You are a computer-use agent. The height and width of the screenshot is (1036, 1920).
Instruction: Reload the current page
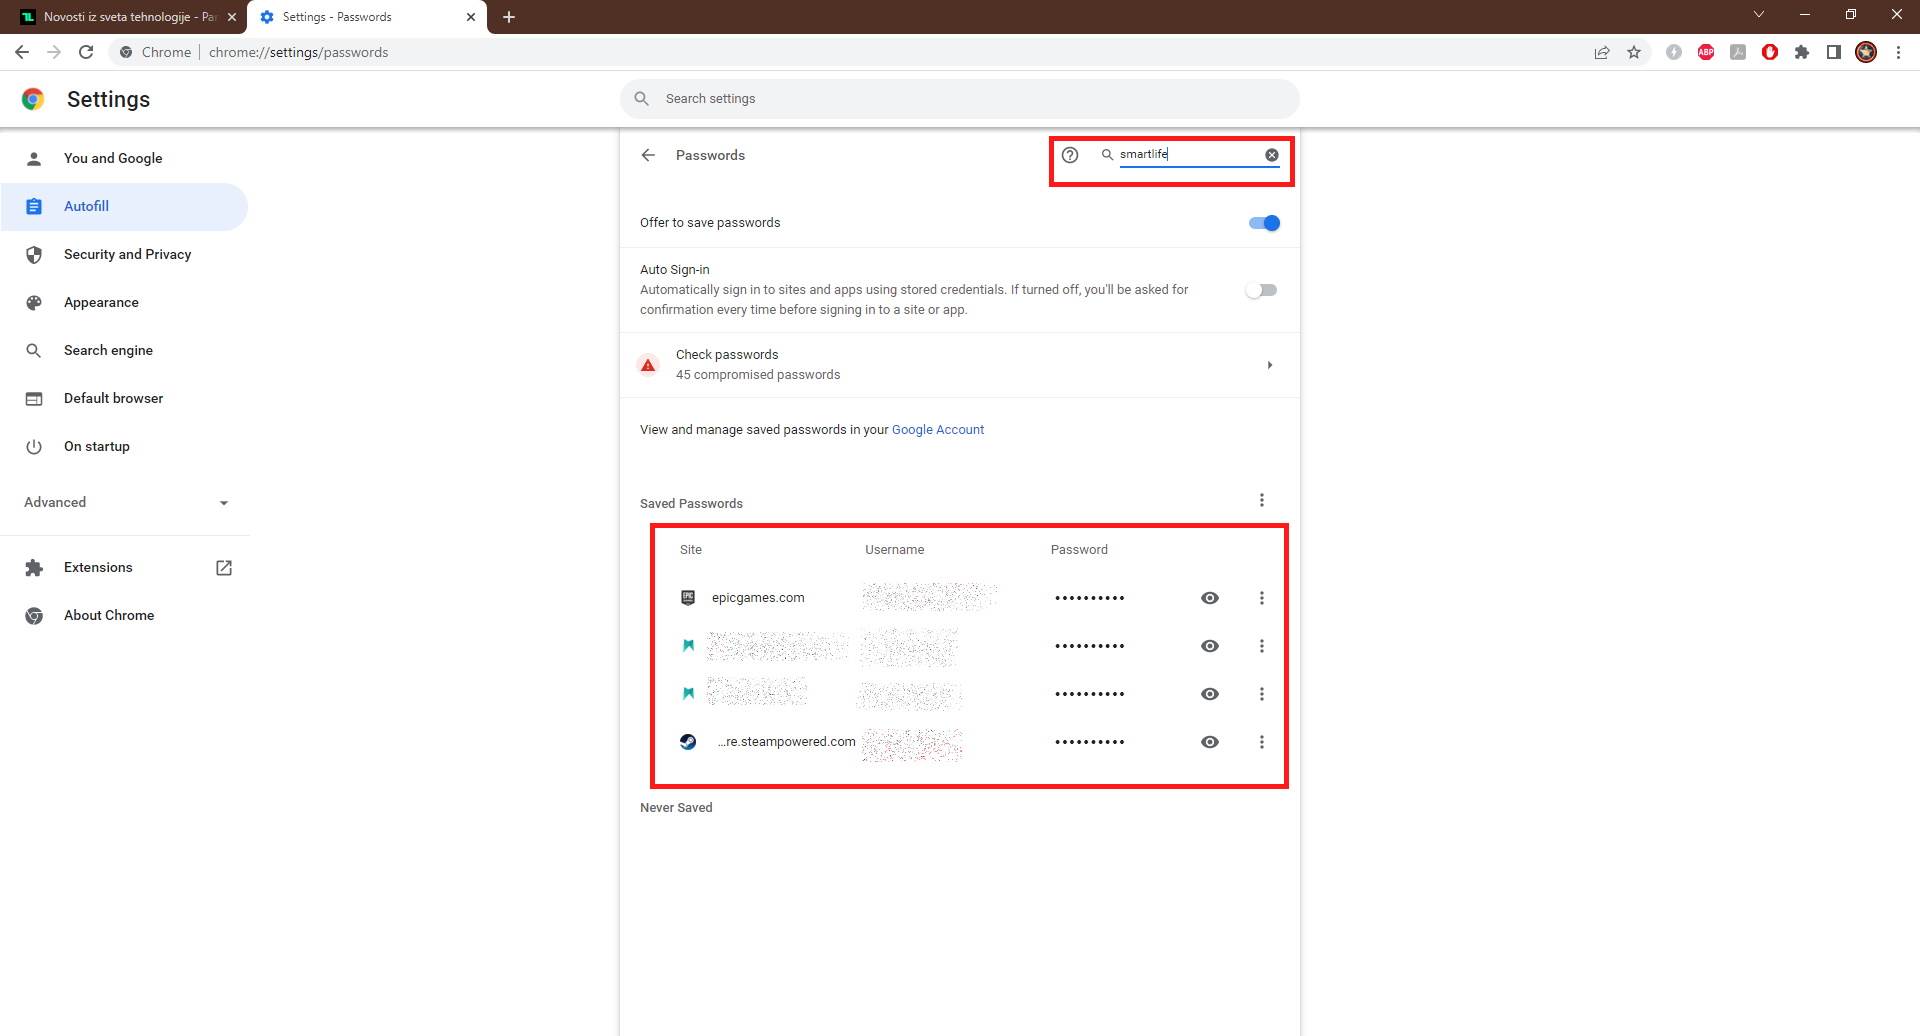pos(86,52)
